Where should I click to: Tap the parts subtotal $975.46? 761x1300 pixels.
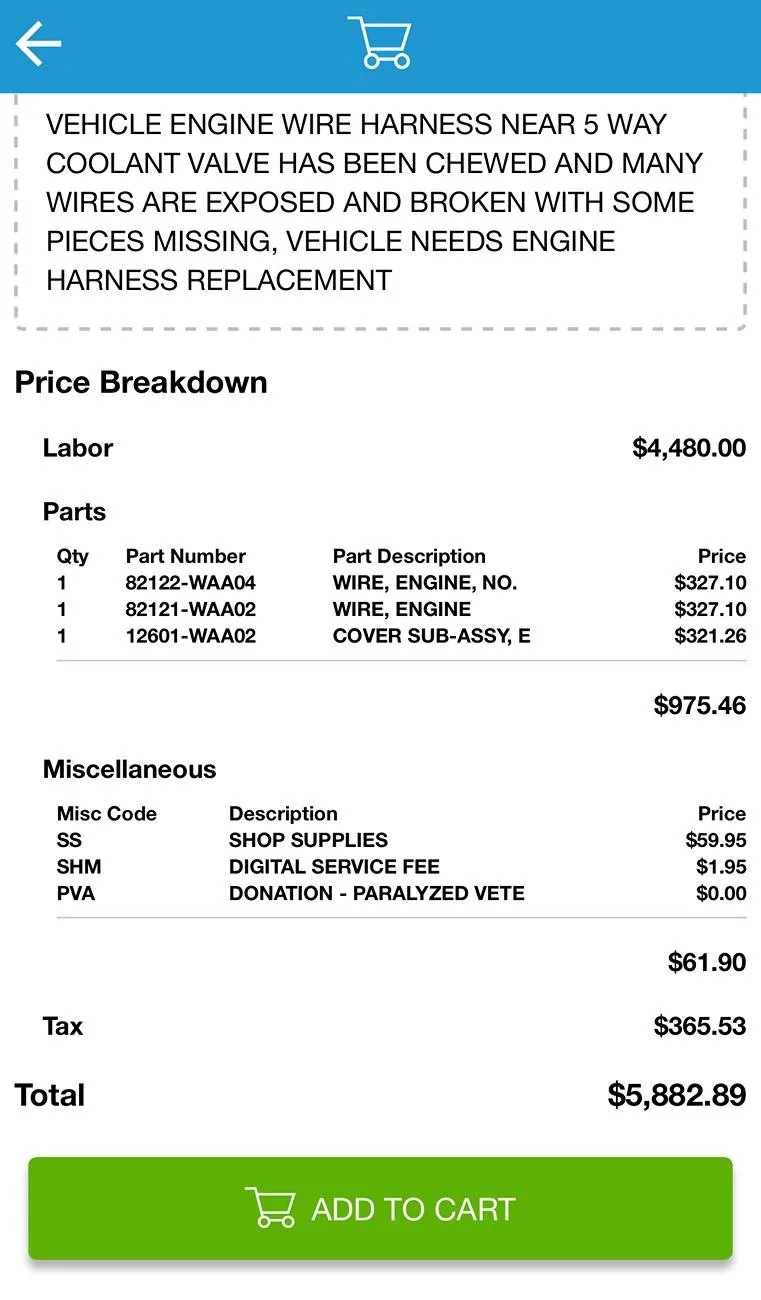tap(700, 705)
